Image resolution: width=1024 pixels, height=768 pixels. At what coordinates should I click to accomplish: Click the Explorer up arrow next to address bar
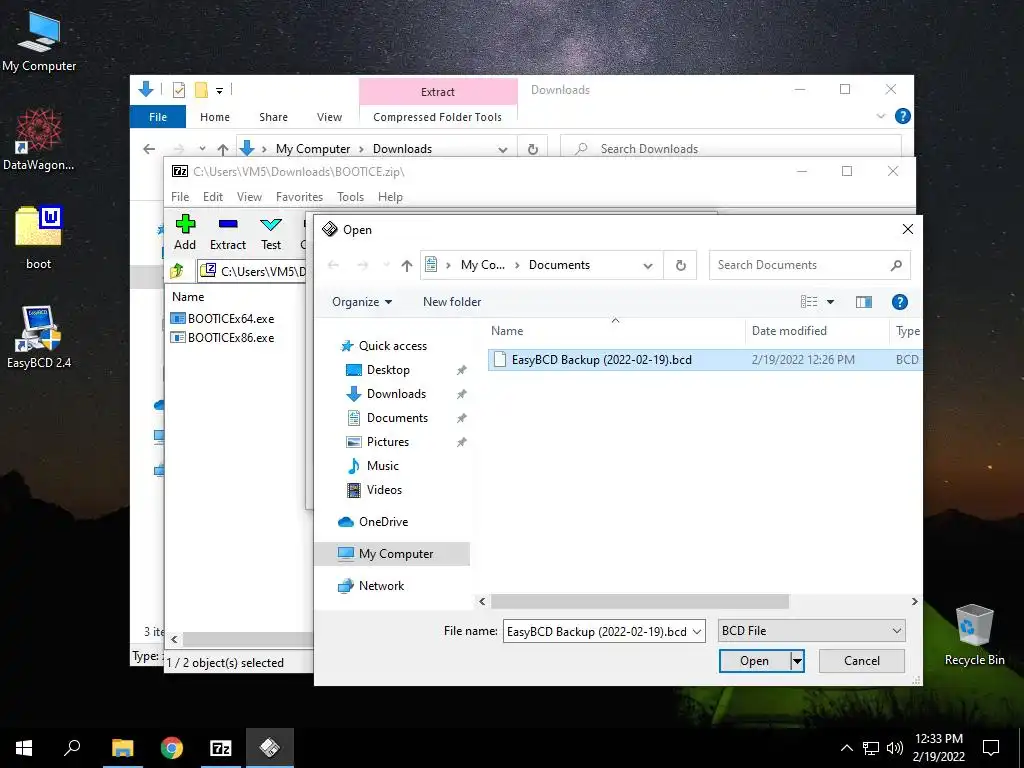click(223, 149)
